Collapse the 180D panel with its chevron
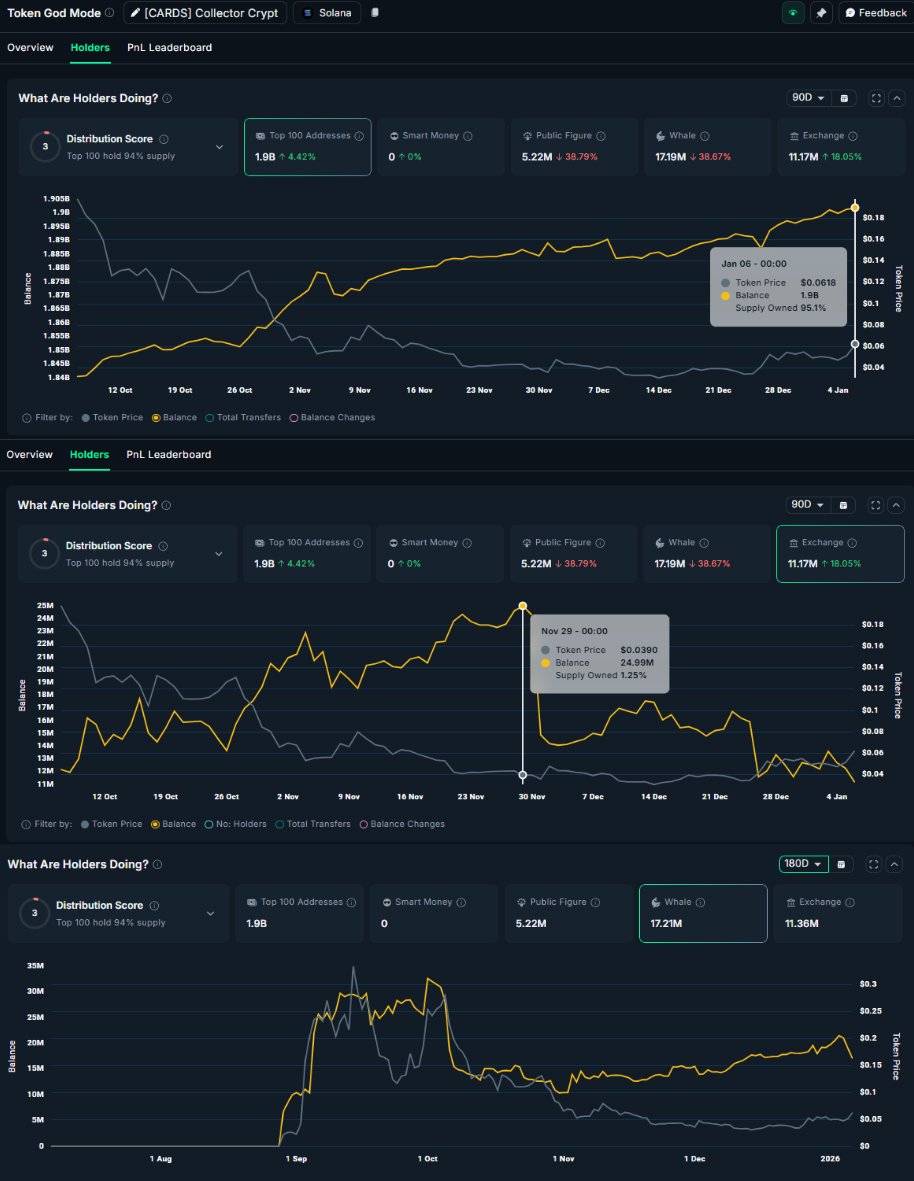This screenshot has height=1181, width=914. coord(894,865)
